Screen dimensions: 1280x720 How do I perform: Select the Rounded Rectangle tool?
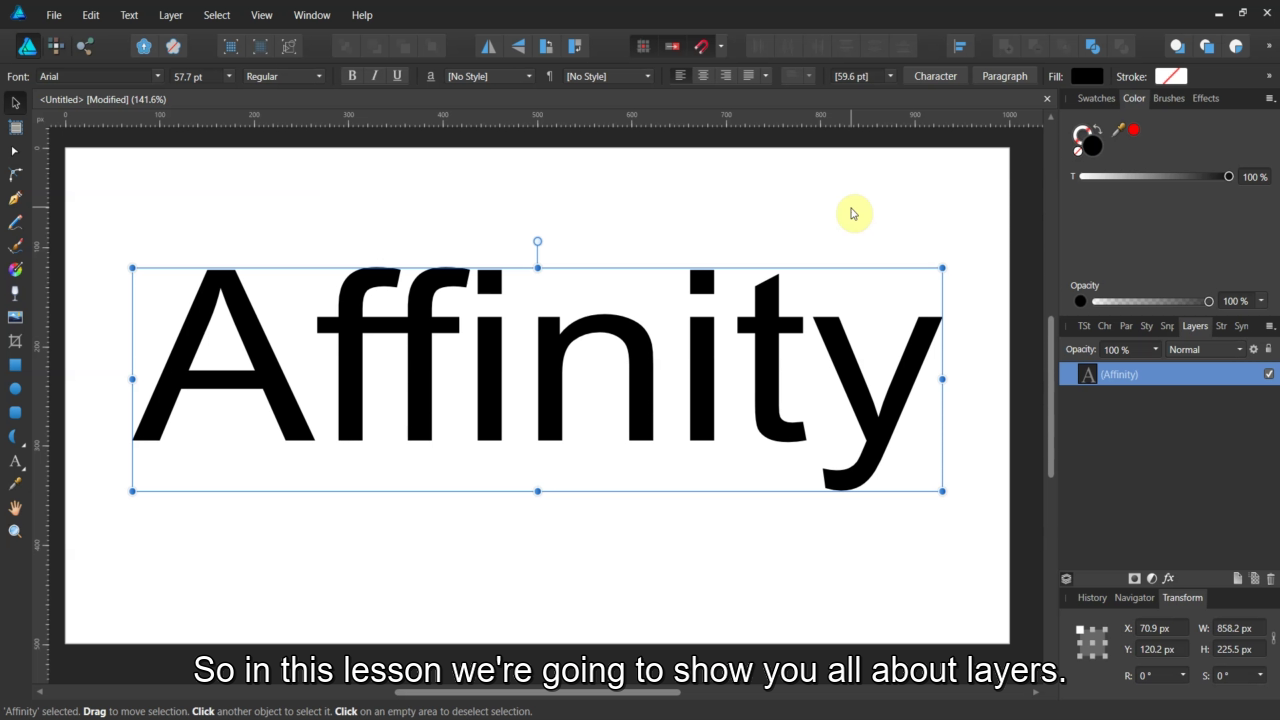pyautogui.click(x=15, y=412)
